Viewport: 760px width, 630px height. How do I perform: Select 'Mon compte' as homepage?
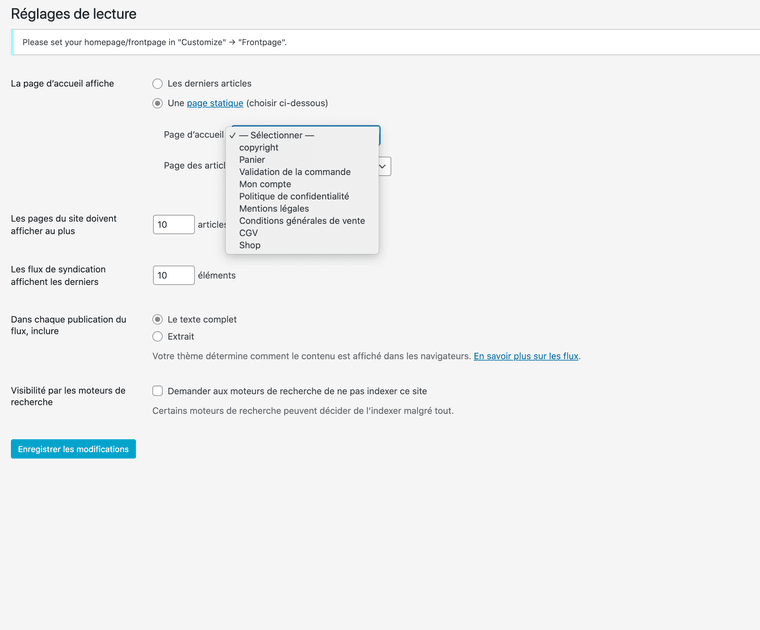[x=265, y=184]
